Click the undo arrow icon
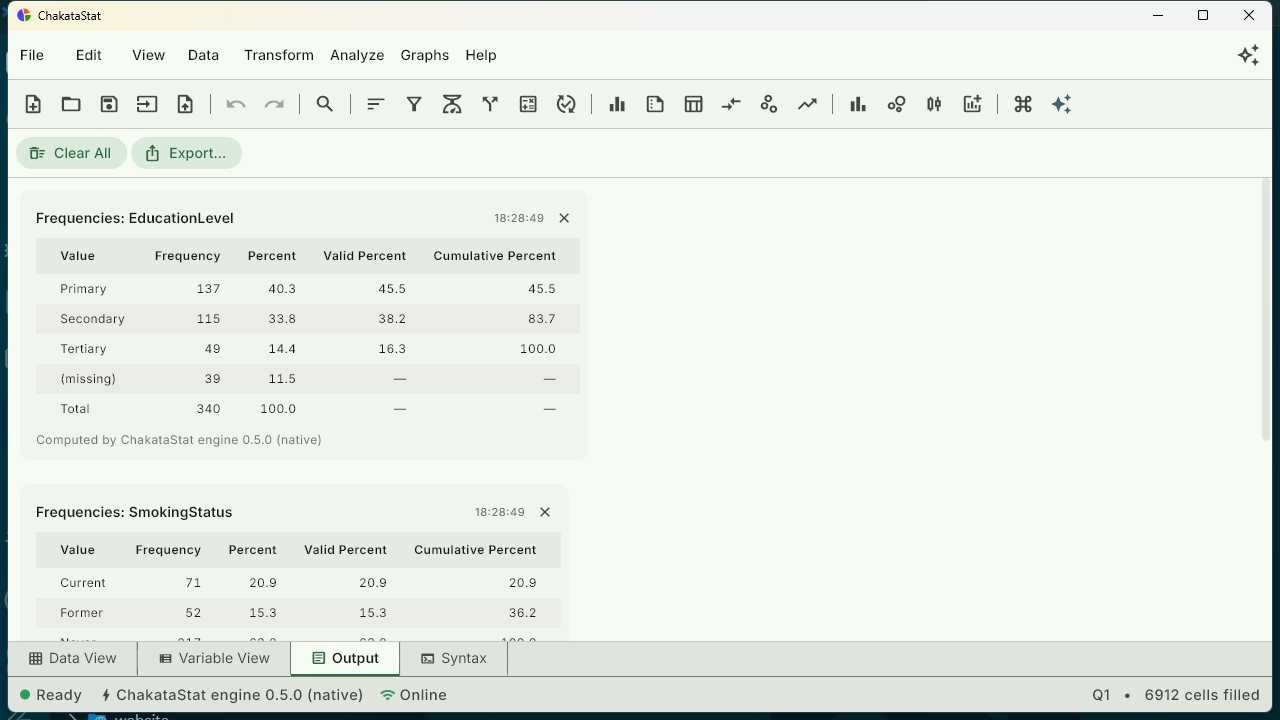Viewport: 1280px width, 720px height. tap(236, 104)
